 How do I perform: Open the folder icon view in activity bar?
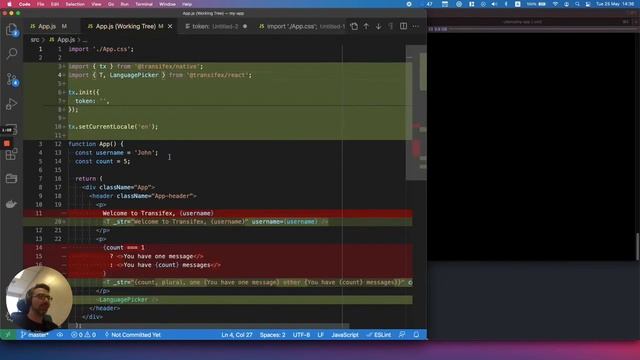tap(11, 178)
